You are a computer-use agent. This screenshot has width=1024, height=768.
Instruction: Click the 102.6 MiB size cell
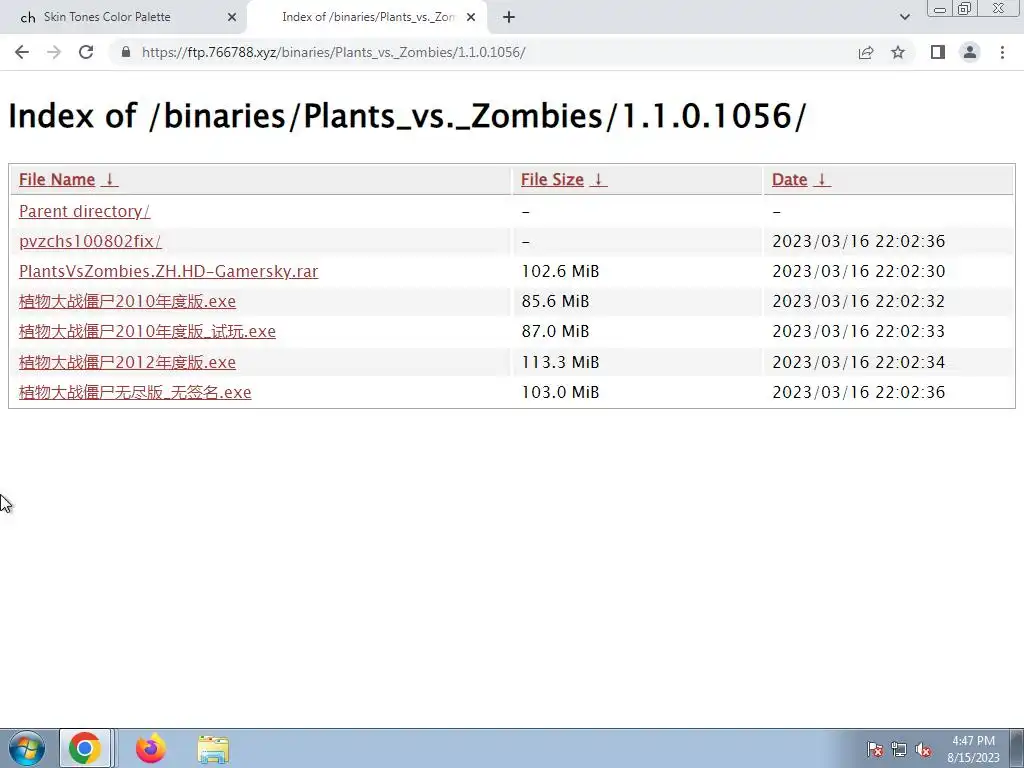(x=560, y=271)
